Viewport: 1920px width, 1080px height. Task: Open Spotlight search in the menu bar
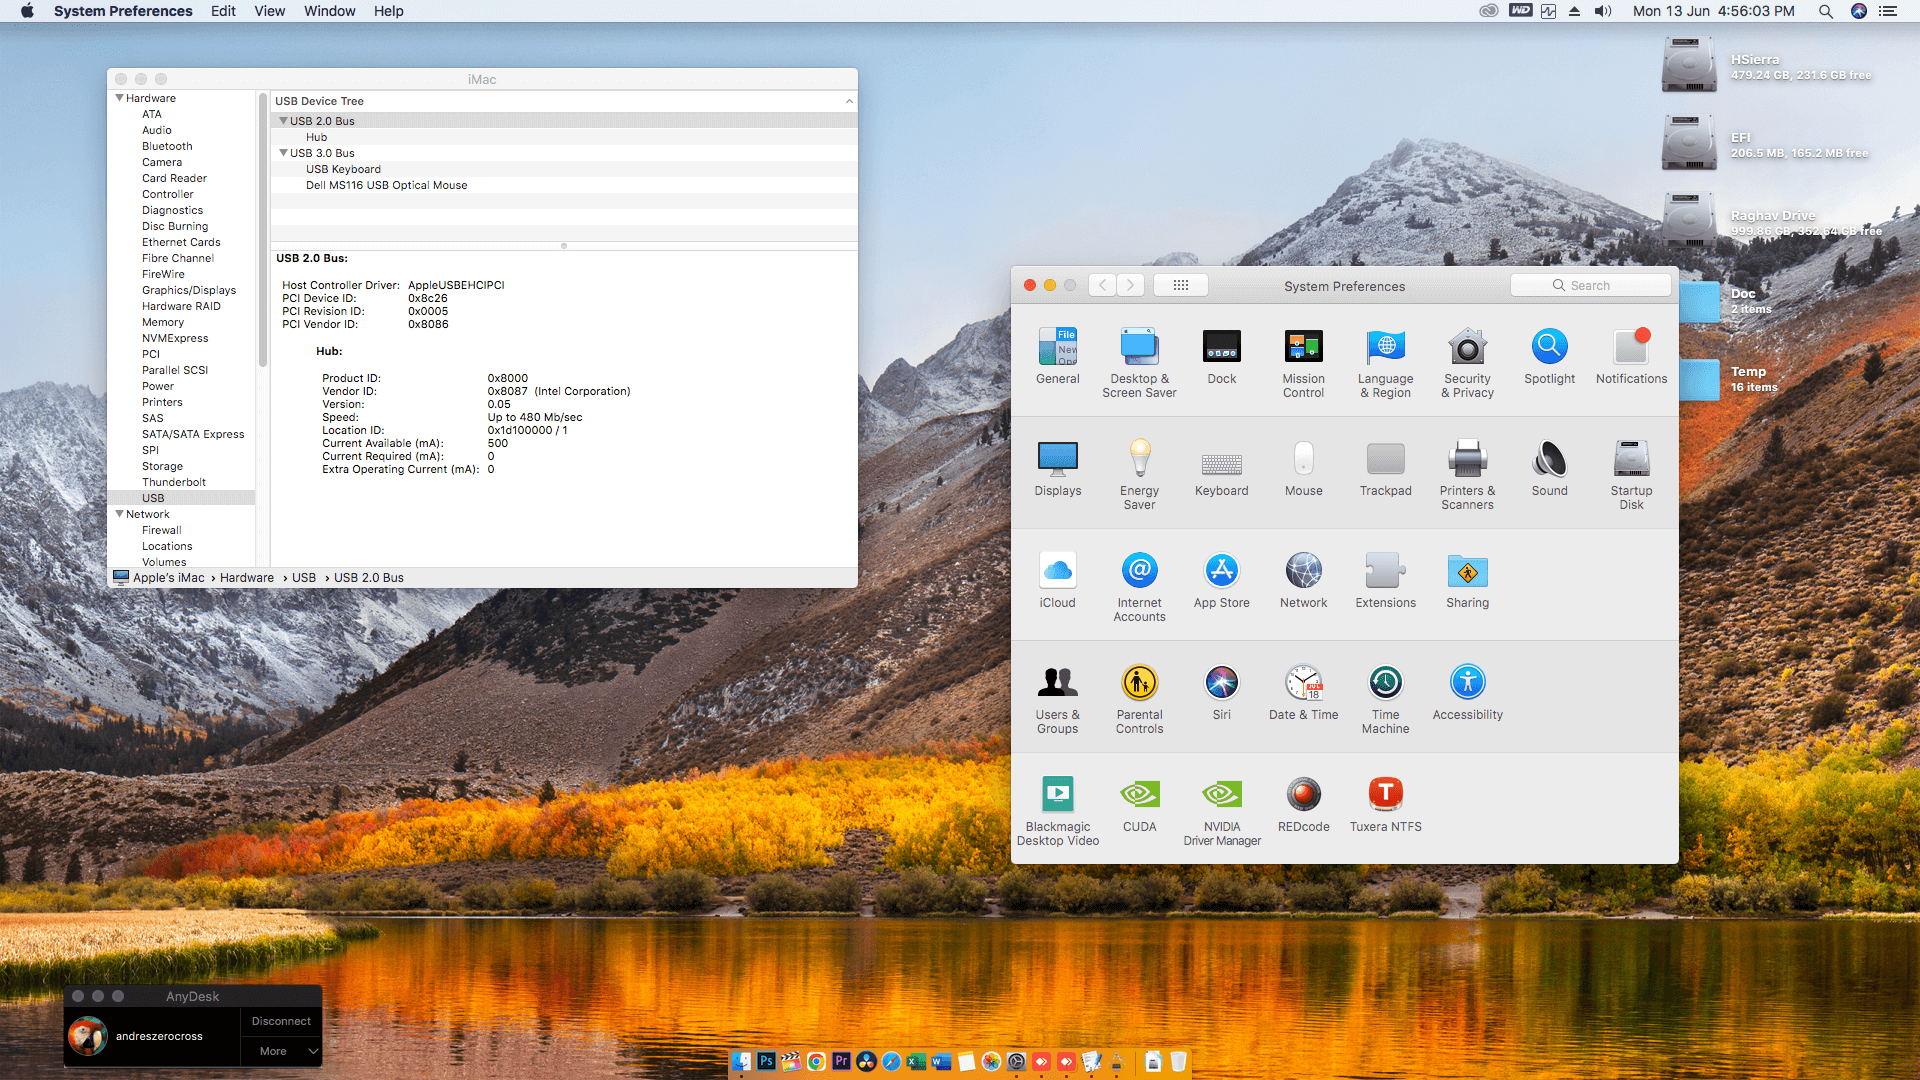point(1825,11)
